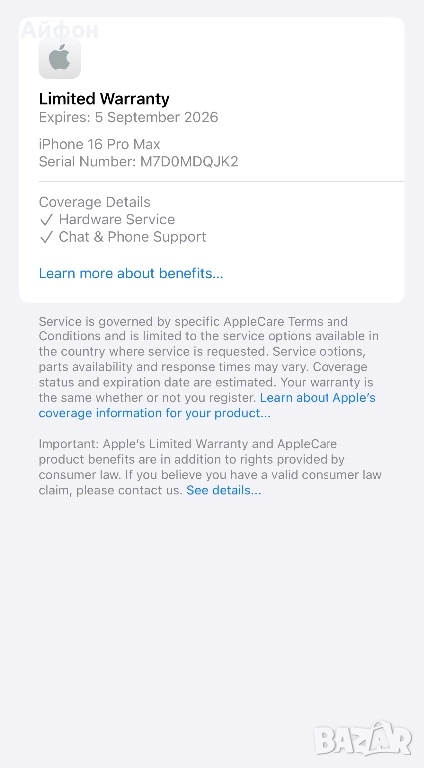The height and width of the screenshot is (768, 424).
Task: Tap the serial number M7D0MDQJK2
Action: coord(189,162)
